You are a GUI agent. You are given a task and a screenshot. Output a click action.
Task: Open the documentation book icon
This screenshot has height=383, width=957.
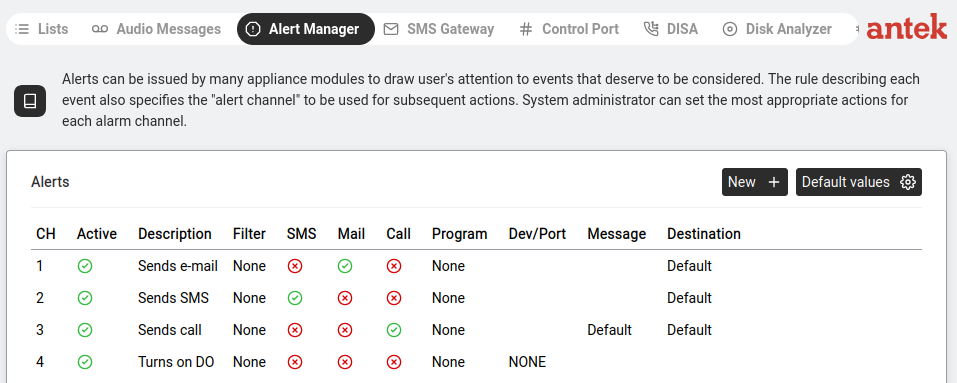(x=30, y=101)
